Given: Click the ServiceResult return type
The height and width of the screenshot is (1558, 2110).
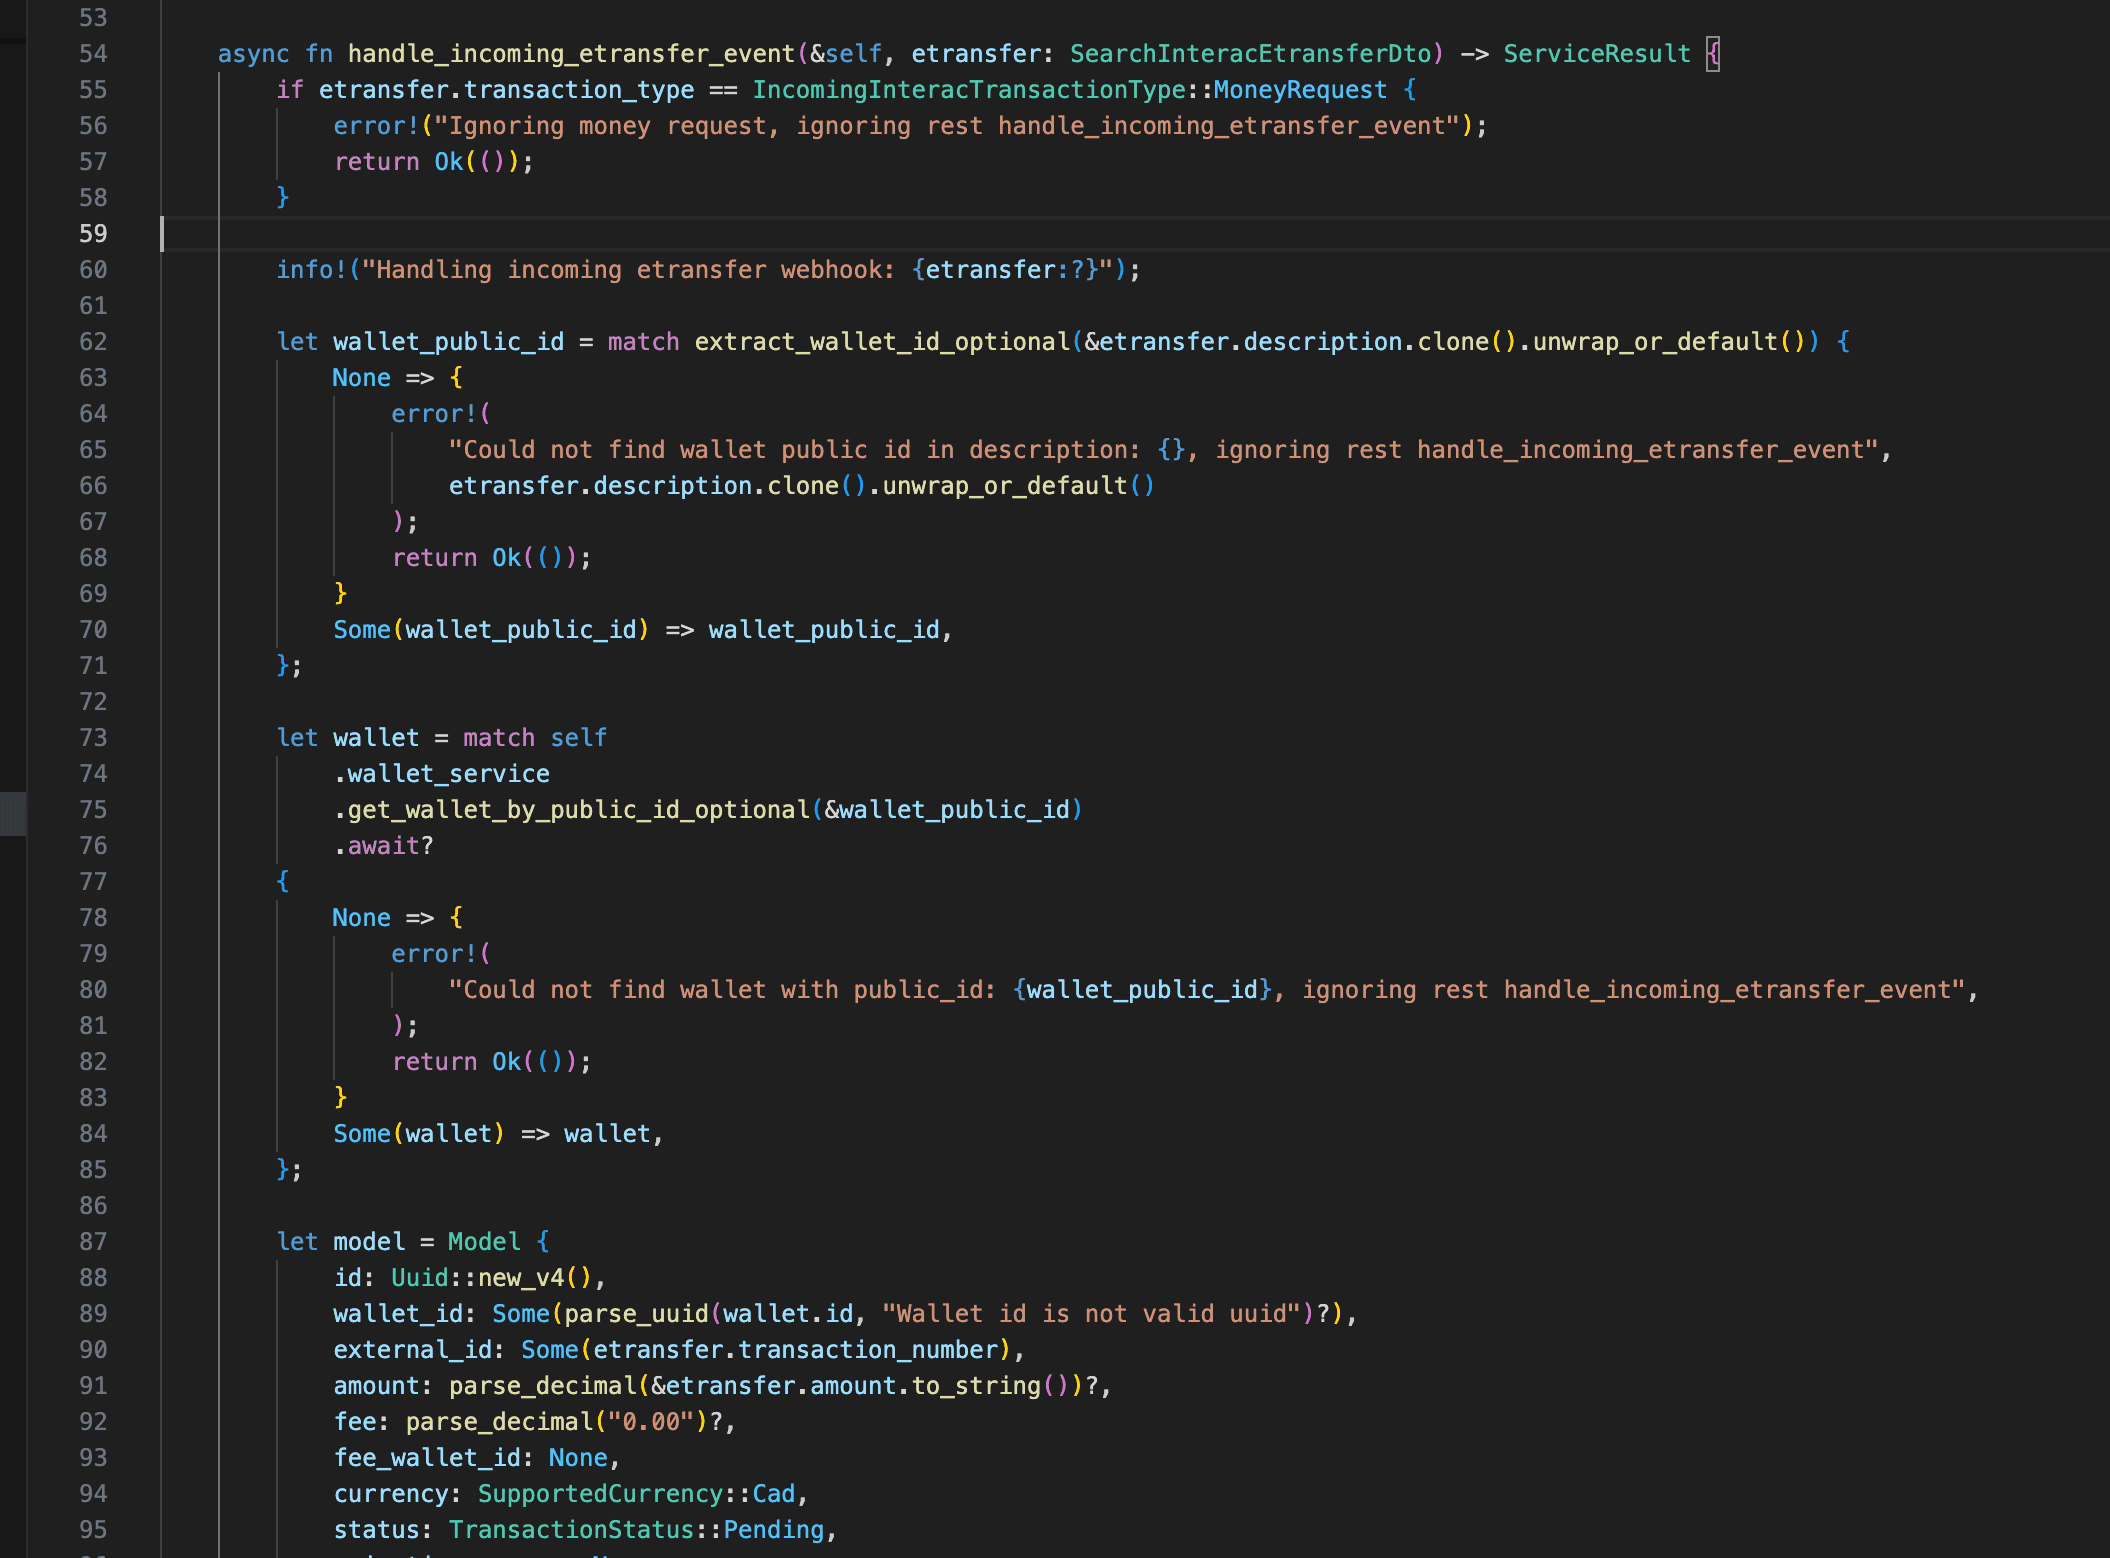Looking at the screenshot, I should [x=1596, y=54].
